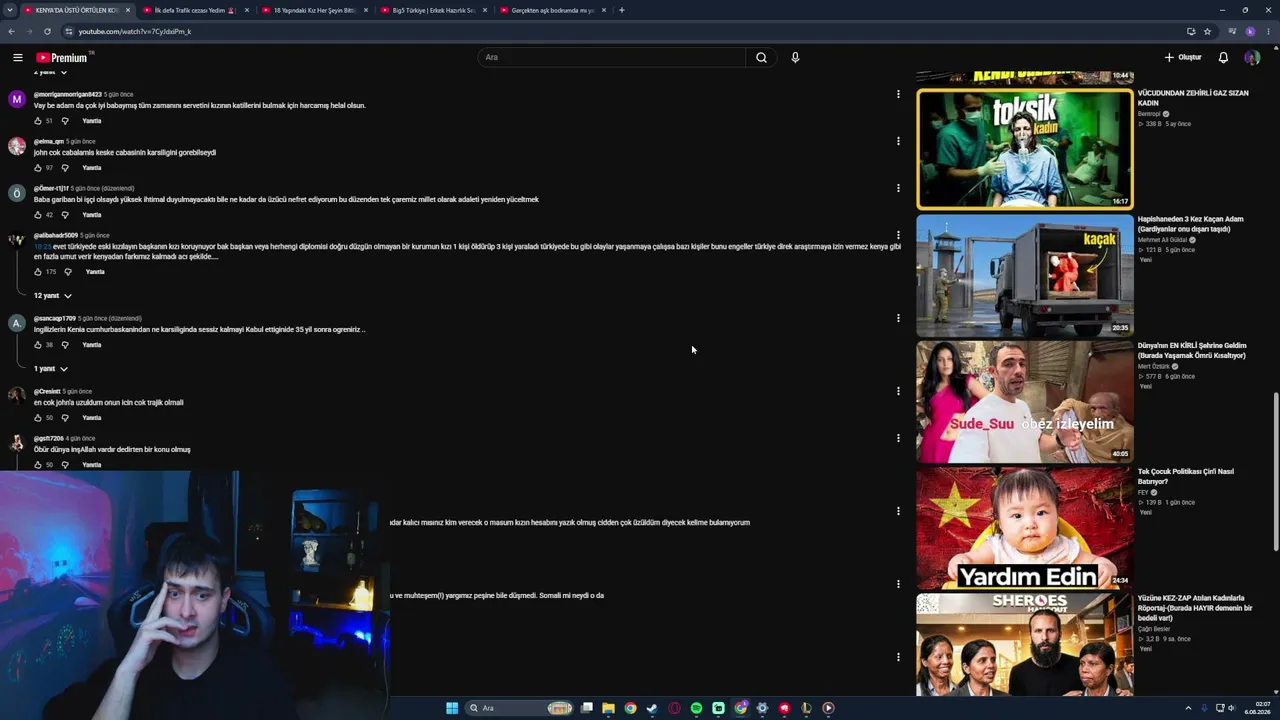Jump to the 18:23 timestamp link
Image resolution: width=1280 pixels, height=720 pixels.
42,246
